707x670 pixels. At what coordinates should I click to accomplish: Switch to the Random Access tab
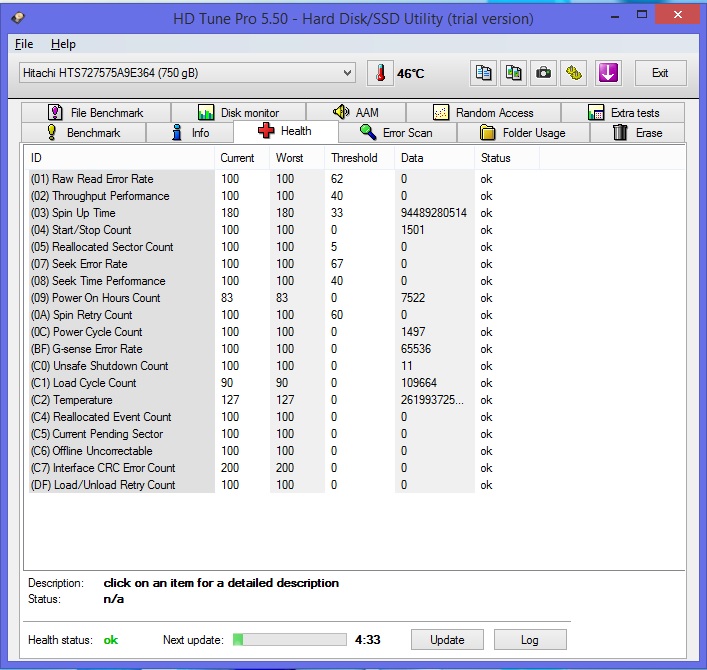[x=483, y=112]
